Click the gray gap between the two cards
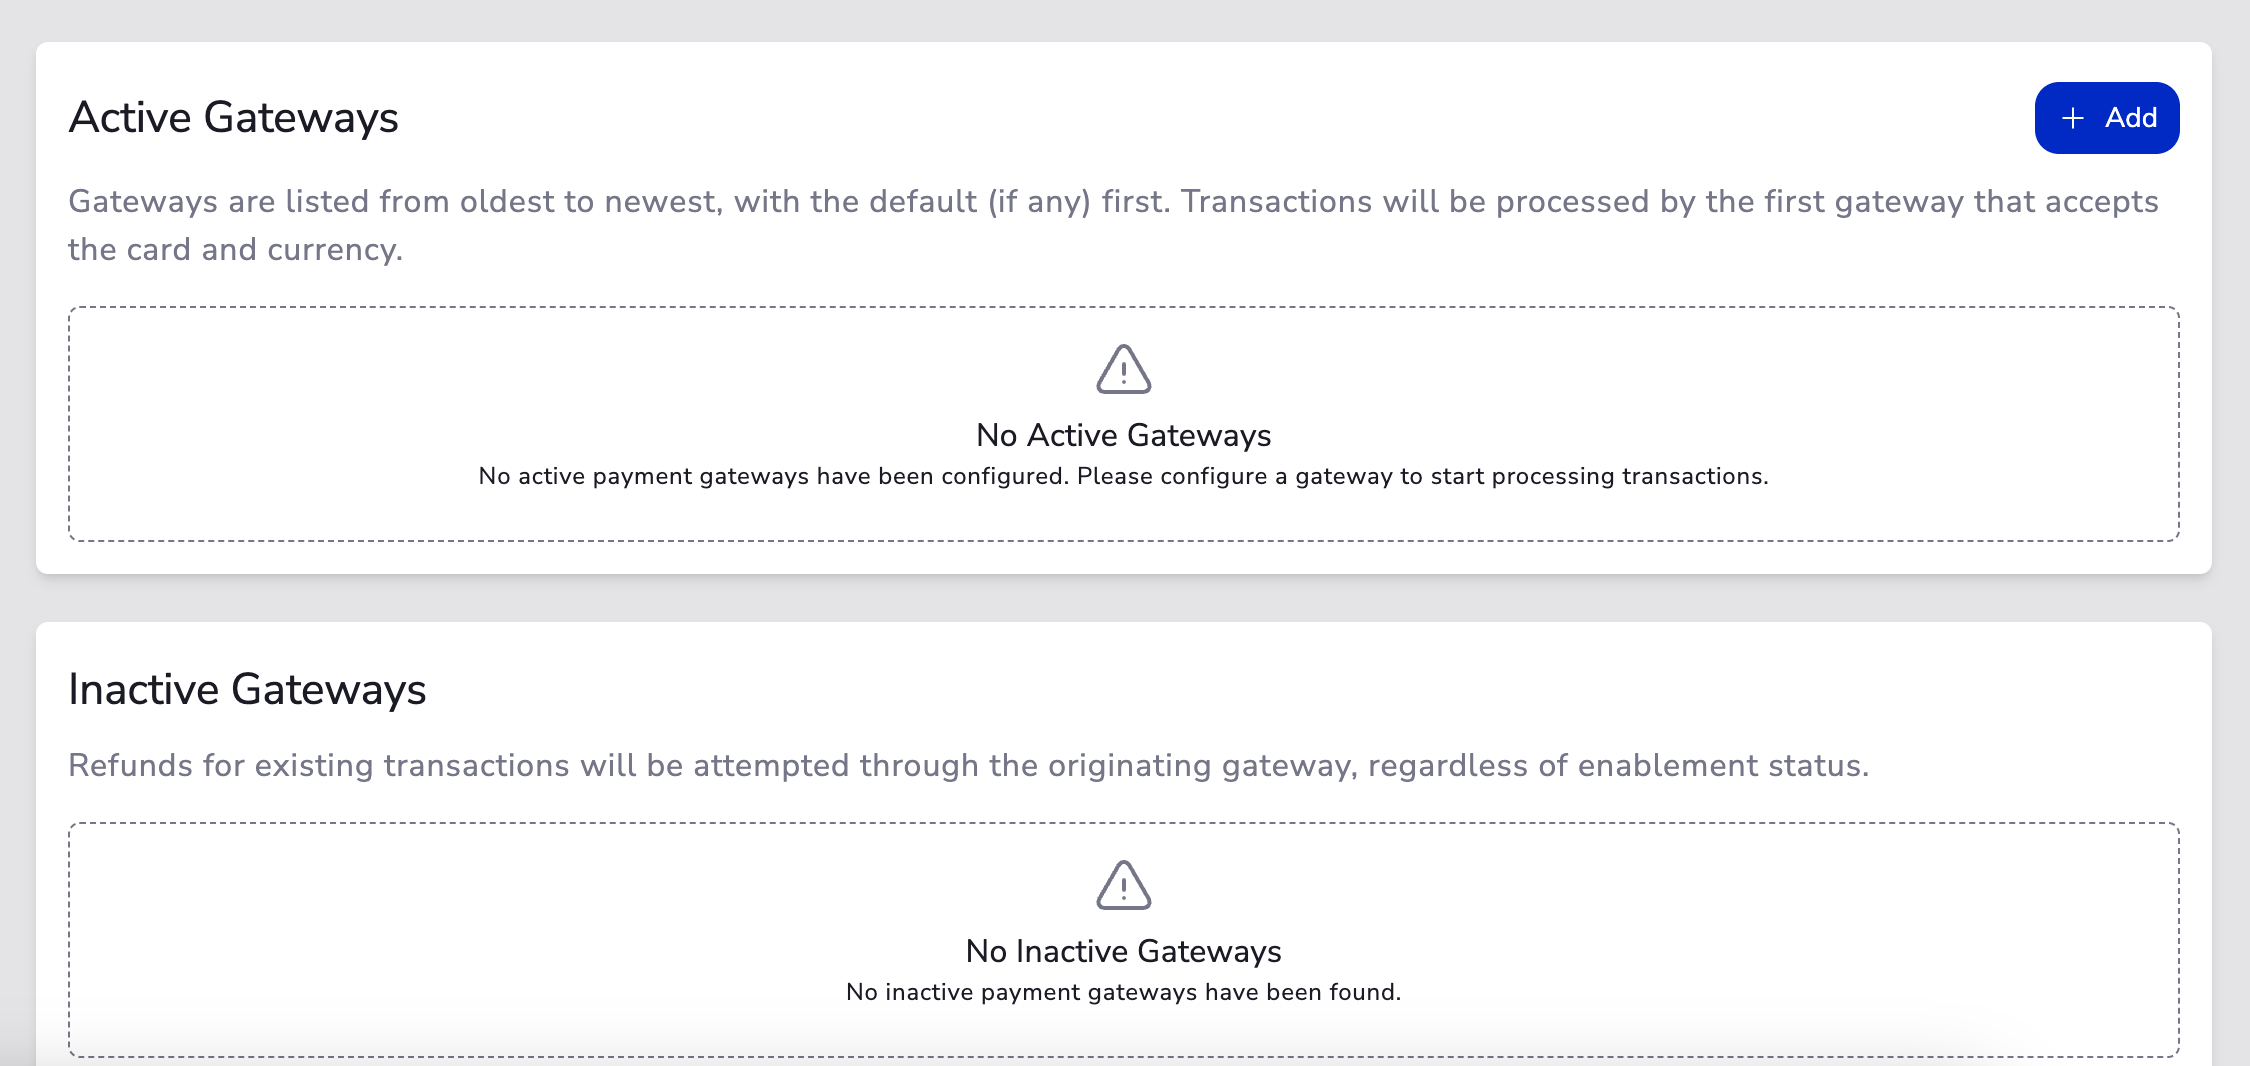This screenshot has height=1066, width=2250. pos(1123,598)
